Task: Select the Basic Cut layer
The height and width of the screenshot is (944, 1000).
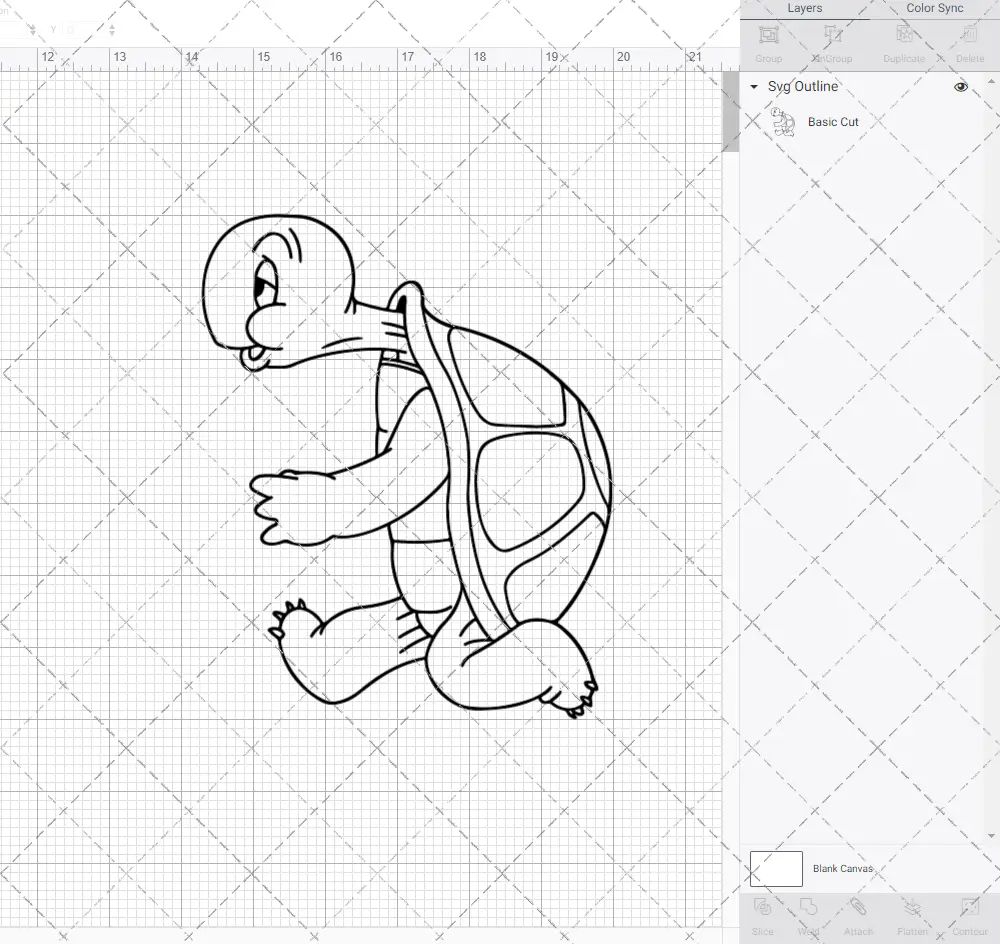Action: click(x=831, y=121)
